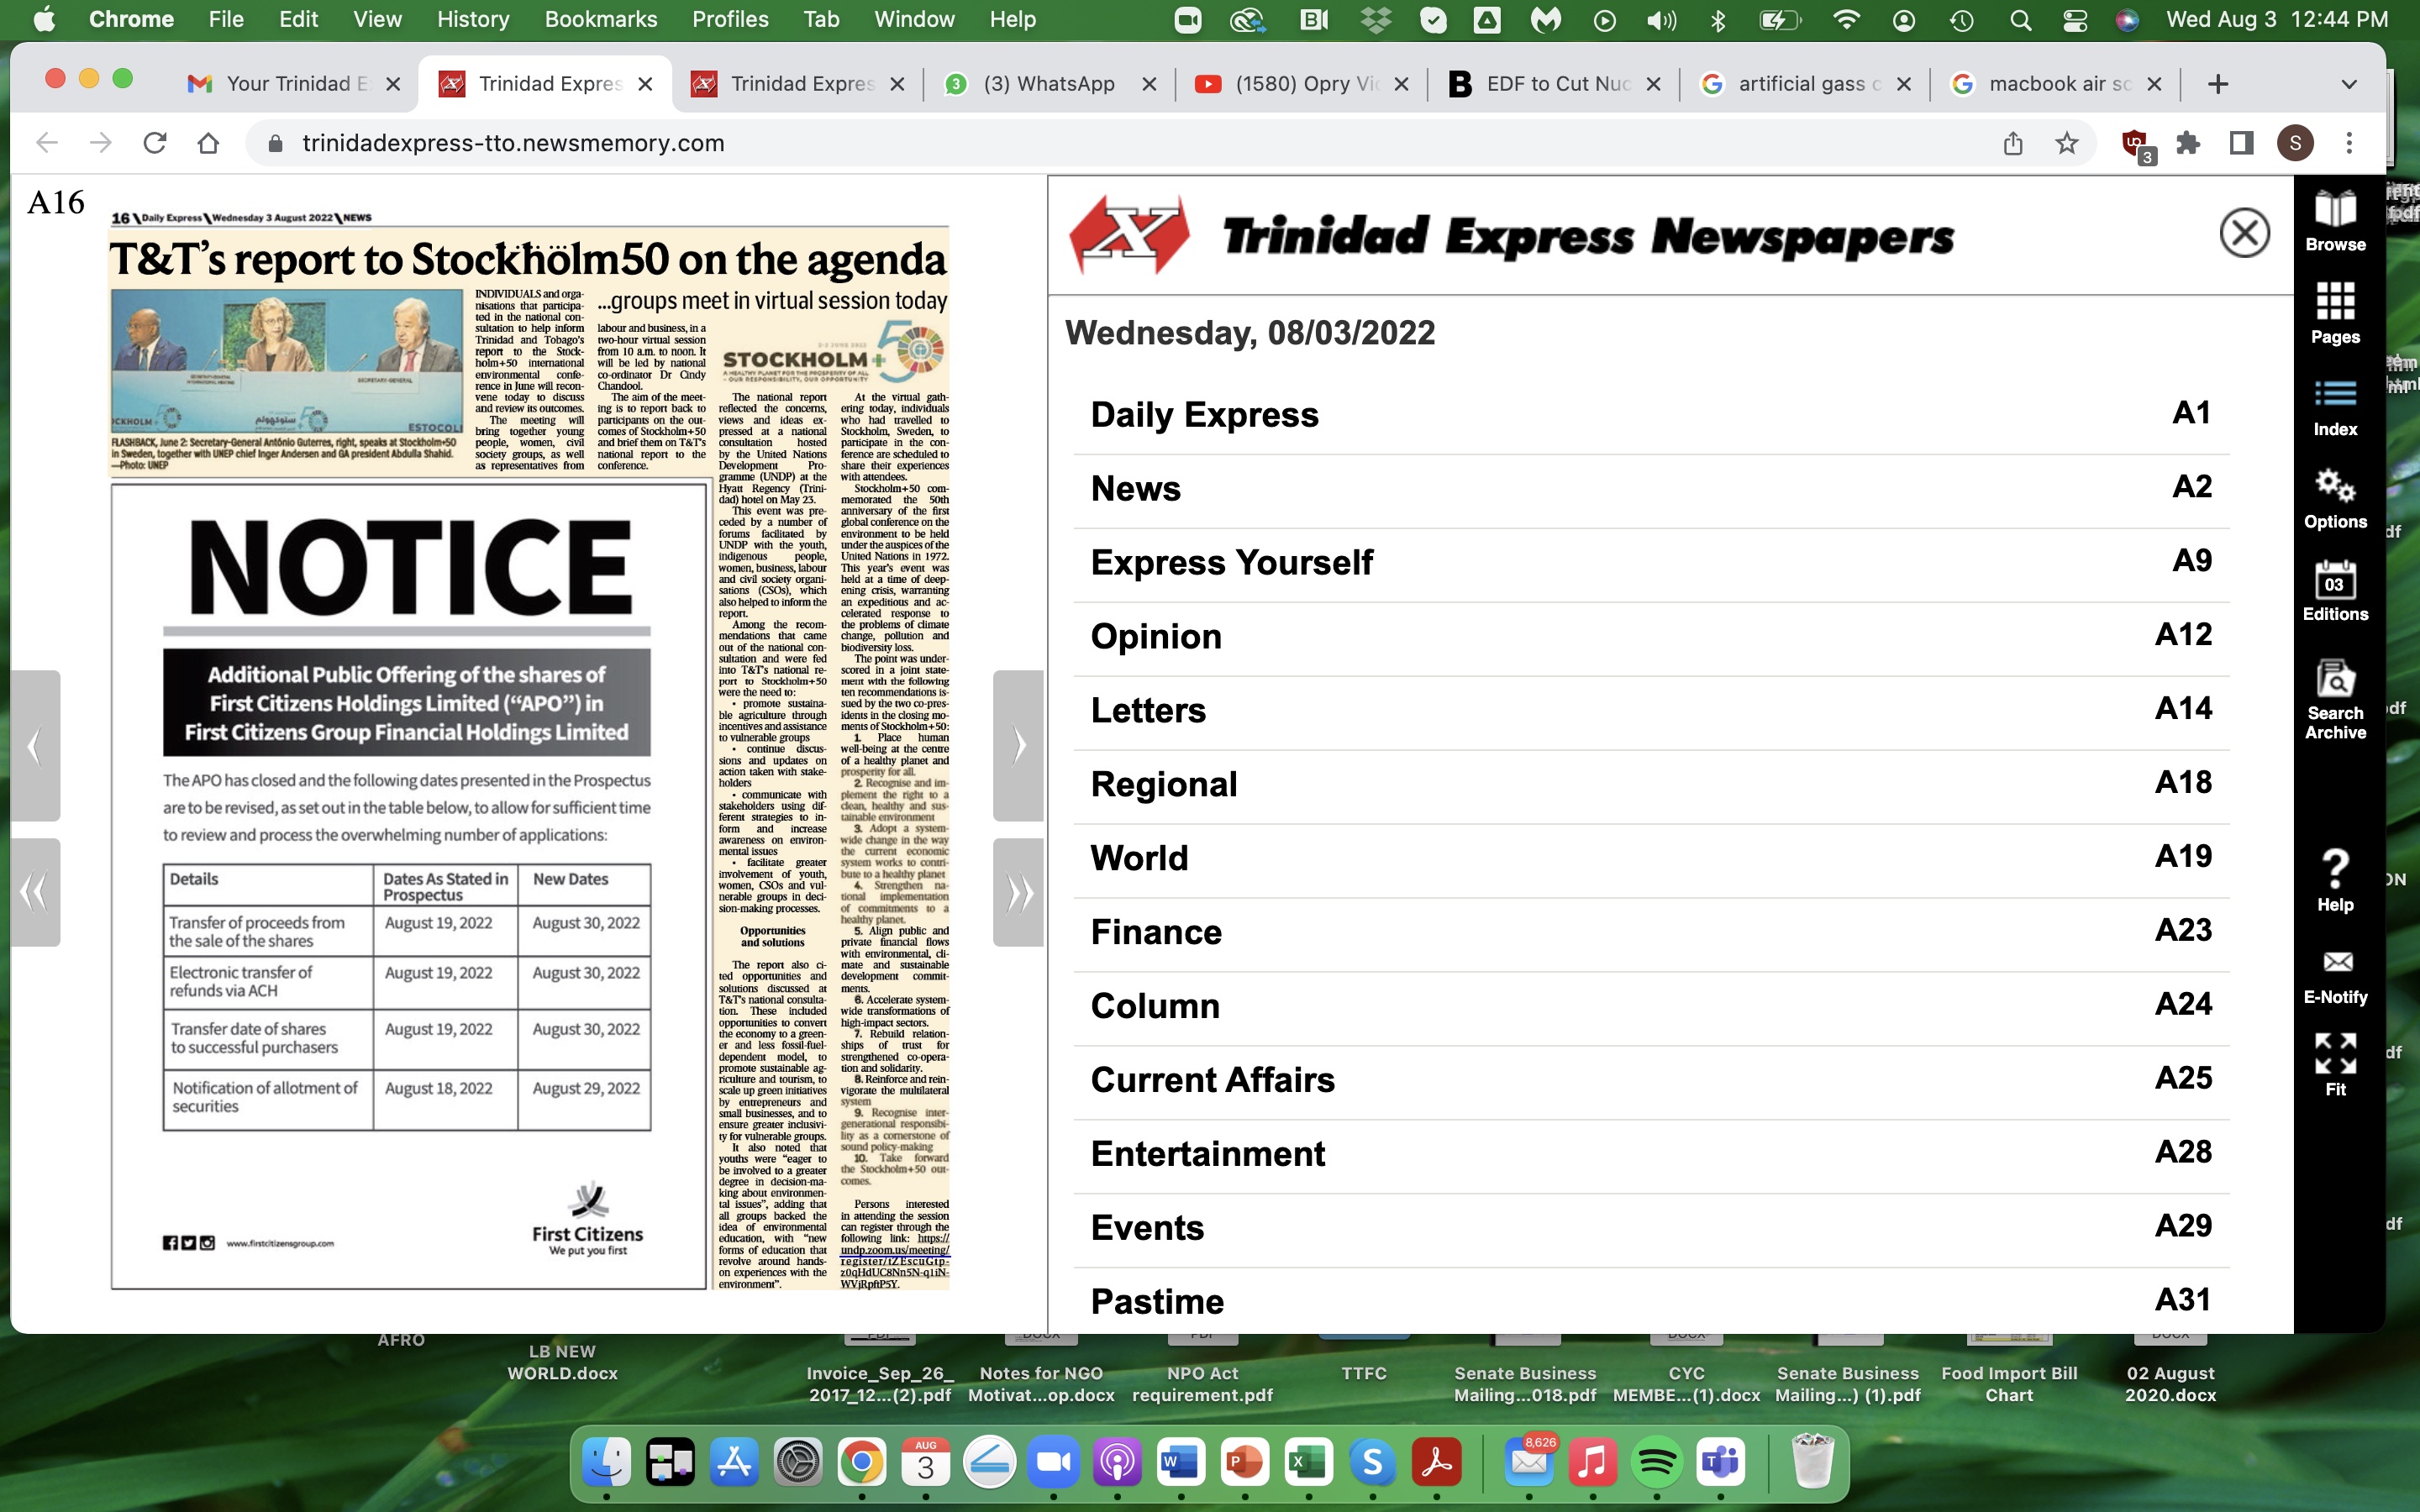Image resolution: width=2420 pixels, height=1512 pixels.
Task: Open the Help question mark
Action: (x=2335, y=881)
